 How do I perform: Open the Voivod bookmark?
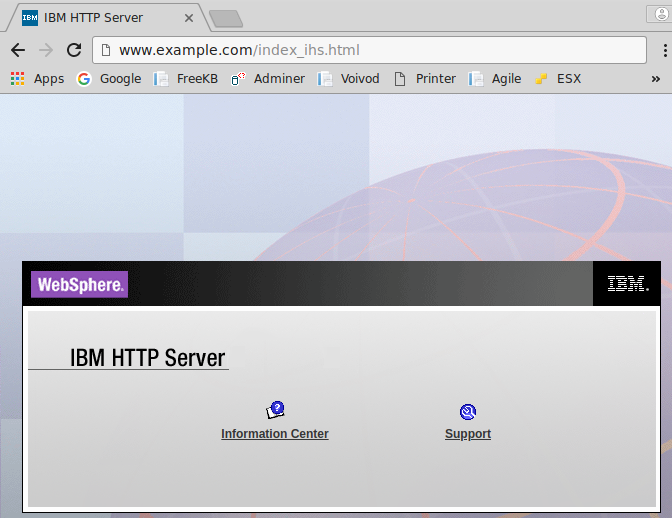tap(348, 79)
